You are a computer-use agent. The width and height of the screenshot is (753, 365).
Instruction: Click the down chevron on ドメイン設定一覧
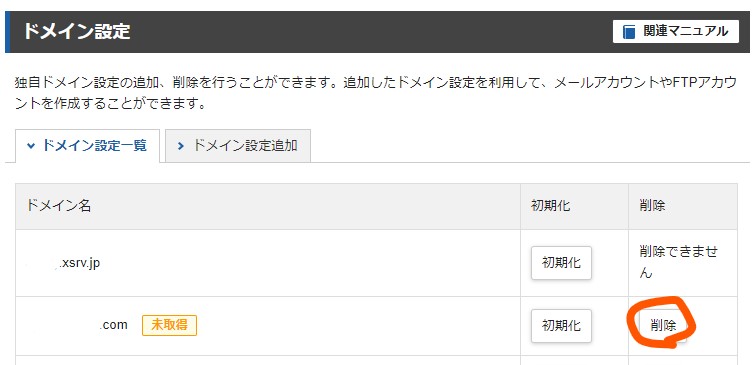click(x=31, y=146)
